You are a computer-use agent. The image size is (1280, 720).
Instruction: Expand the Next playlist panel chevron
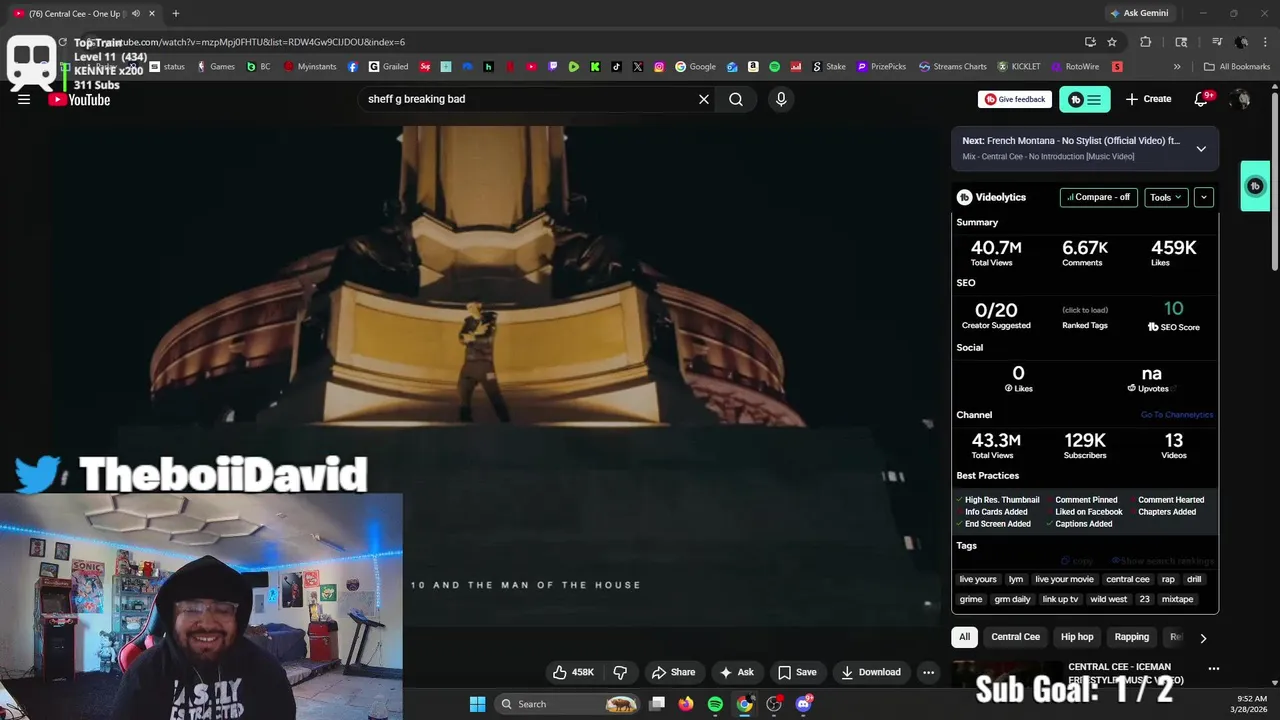pyautogui.click(x=1201, y=149)
